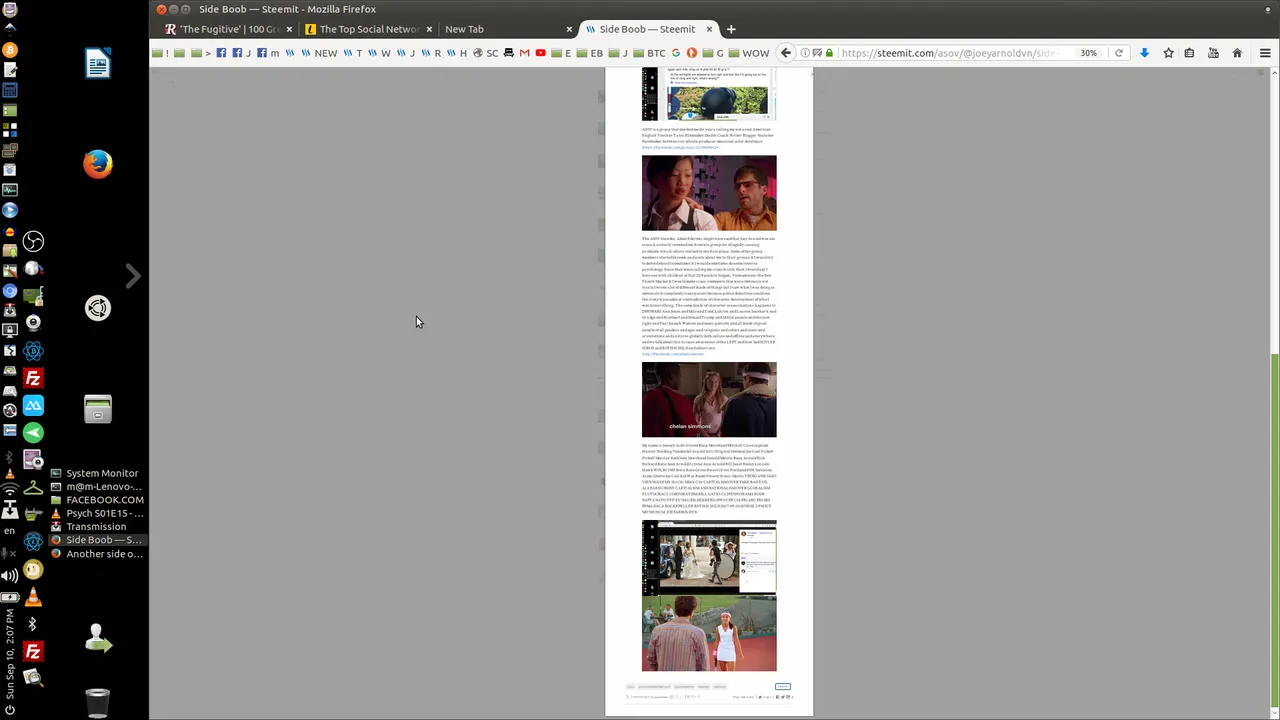
Task: Show bookmarks list icon
Action: [x=1189, y=53]
